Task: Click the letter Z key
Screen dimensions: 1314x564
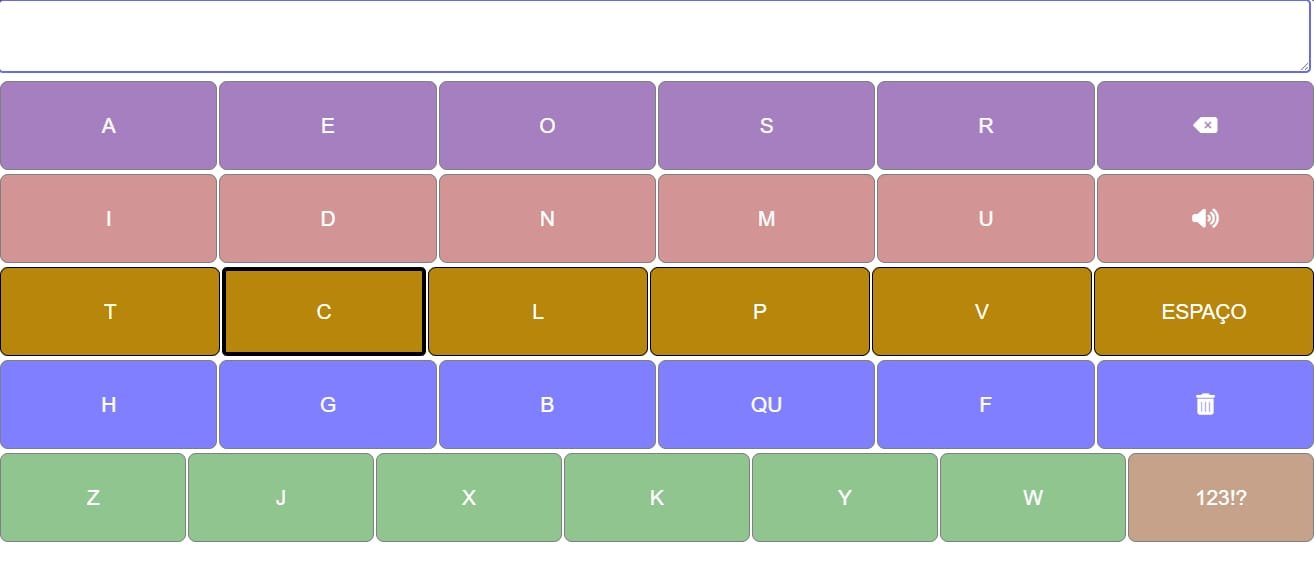Action: coord(93,497)
